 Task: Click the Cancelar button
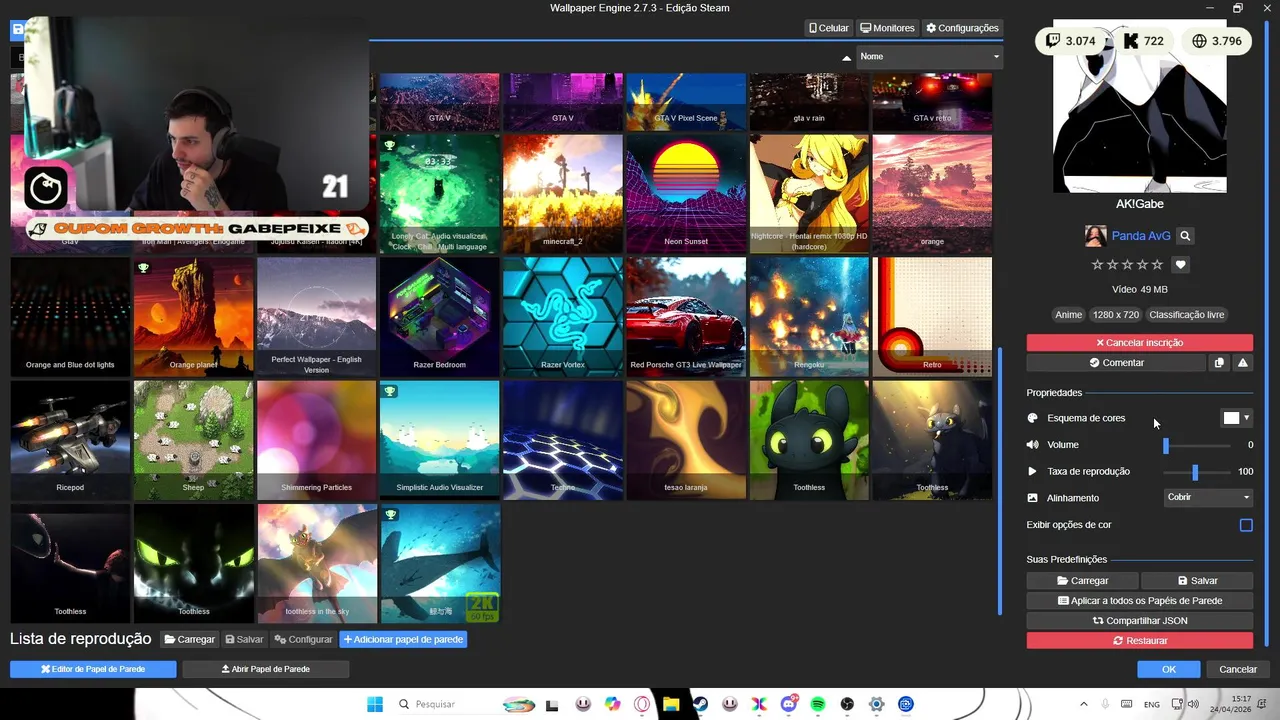[1238, 669]
